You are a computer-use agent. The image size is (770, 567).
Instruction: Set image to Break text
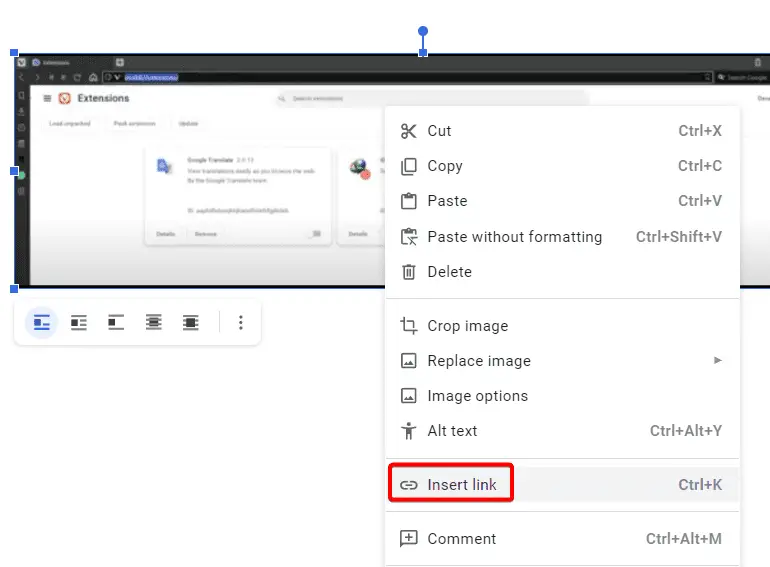click(116, 323)
